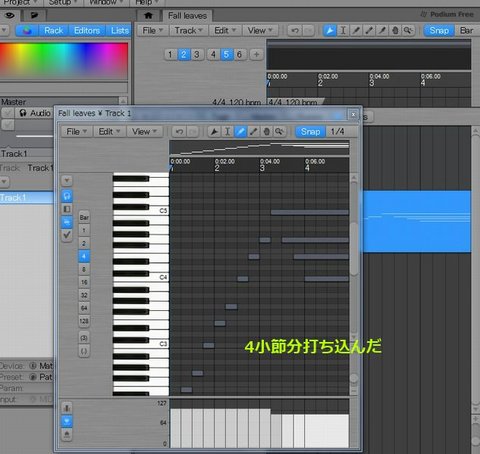The image size is (480, 454).
Task: Open File menu in piano roll editor
Action: tap(77, 132)
